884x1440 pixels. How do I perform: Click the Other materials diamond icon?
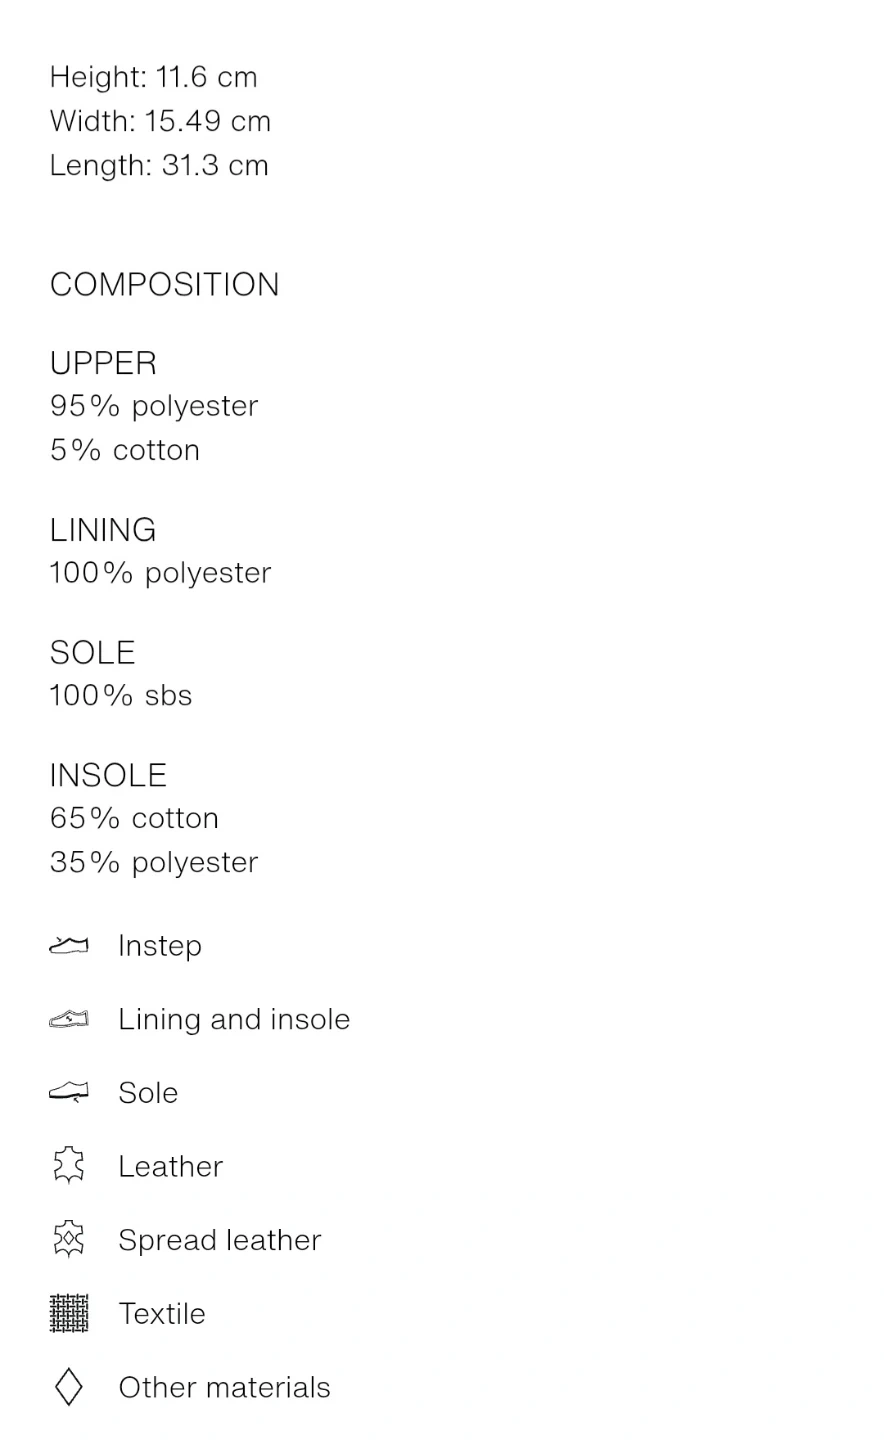click(68, 1387)
